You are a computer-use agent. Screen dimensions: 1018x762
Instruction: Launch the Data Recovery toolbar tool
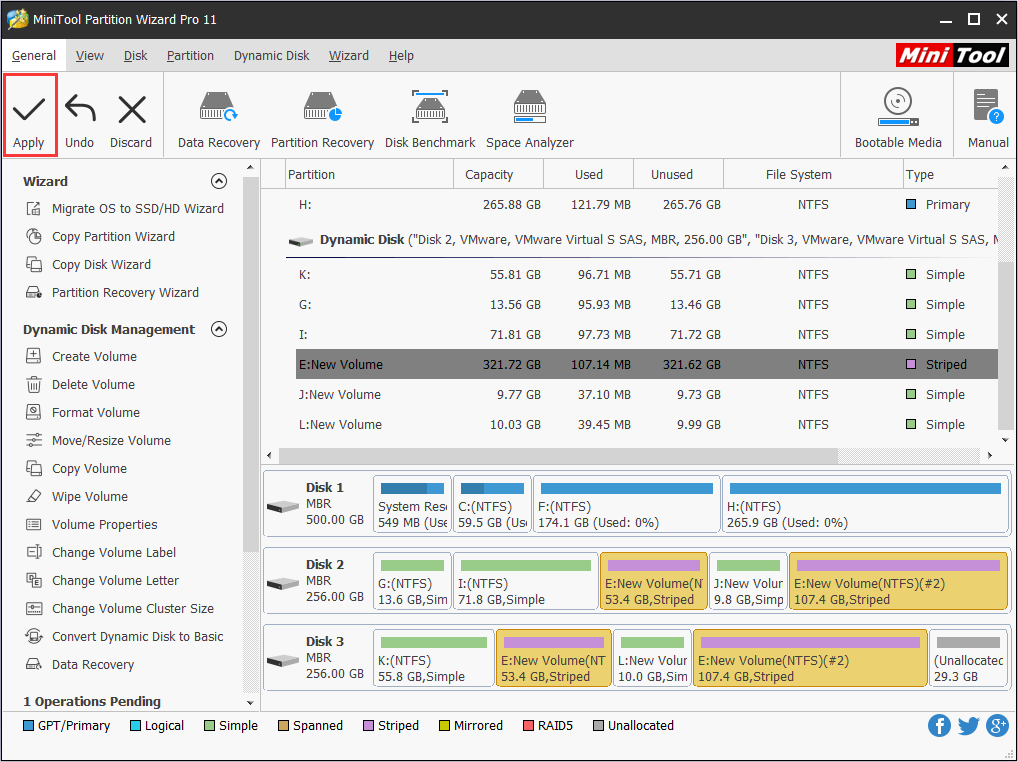pyautogui.click(x=219, y=119)
